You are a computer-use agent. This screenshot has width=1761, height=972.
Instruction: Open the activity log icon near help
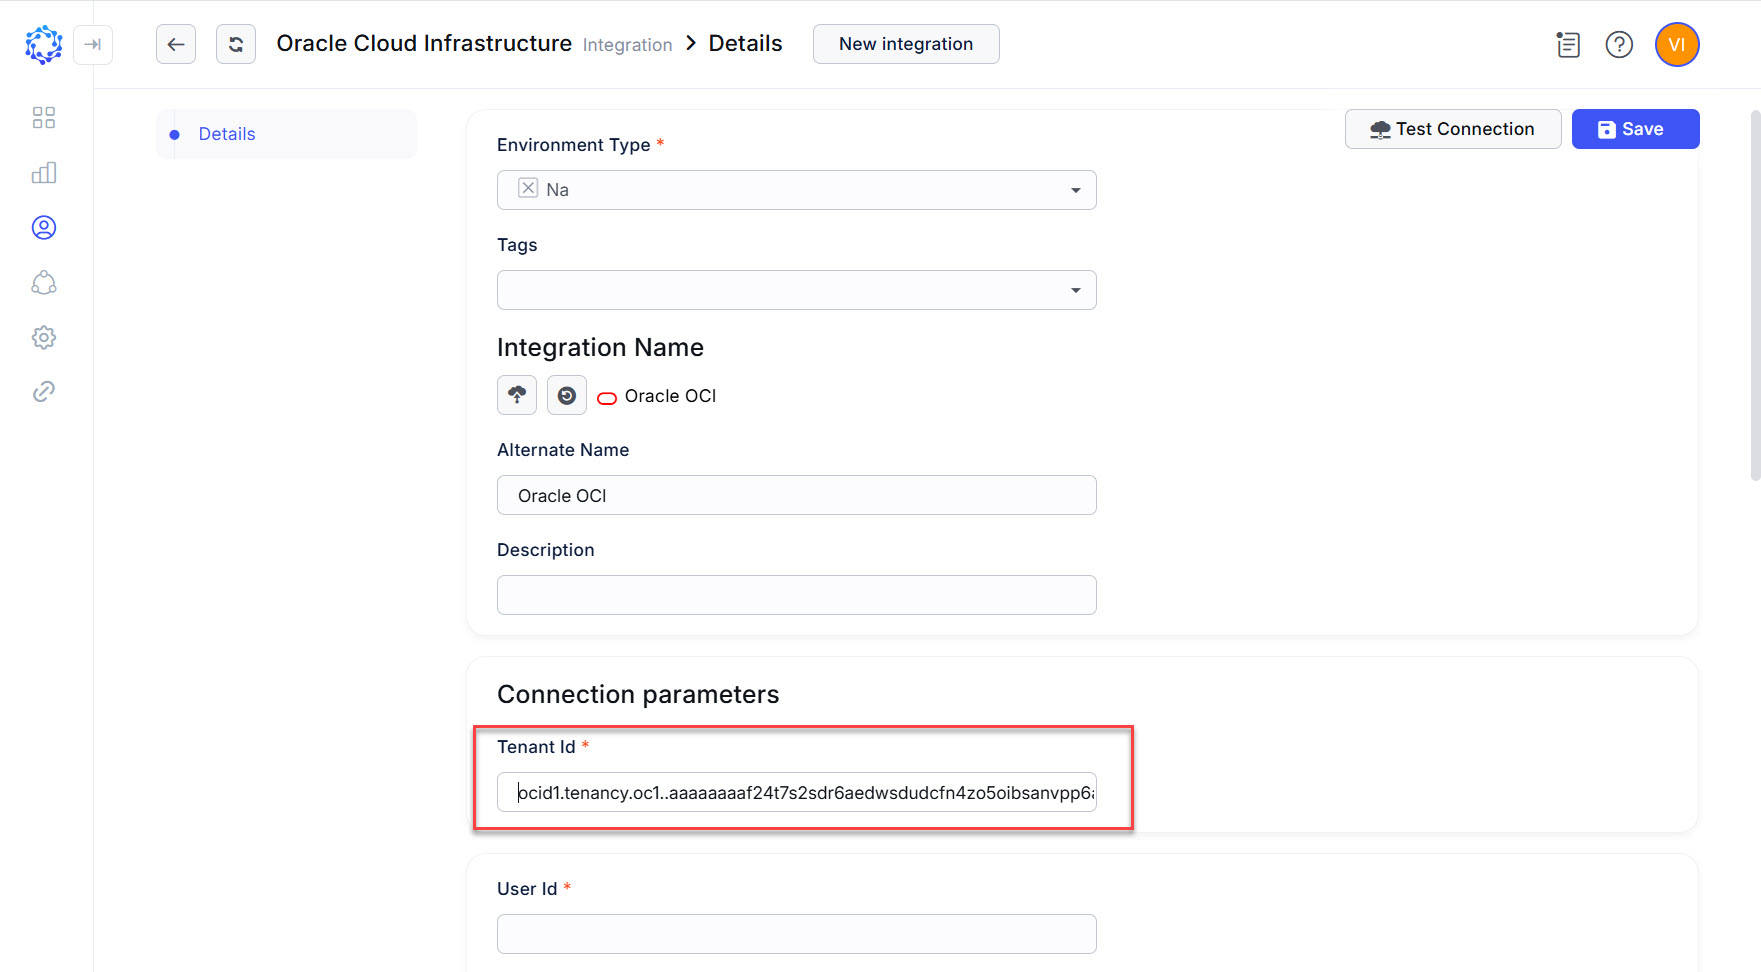[x=1567, y=45]
